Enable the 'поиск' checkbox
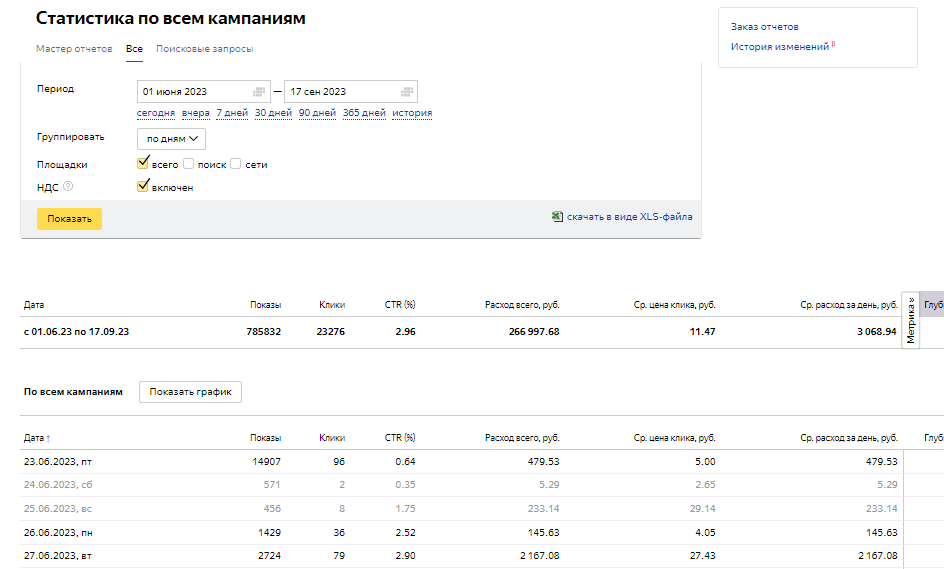This screenshot has width=944, height=569. pyautogui.click(x=188, y=164)
